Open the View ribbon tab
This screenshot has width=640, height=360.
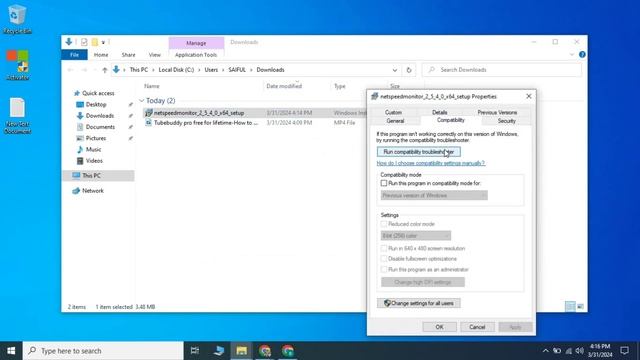pos(154,55)
